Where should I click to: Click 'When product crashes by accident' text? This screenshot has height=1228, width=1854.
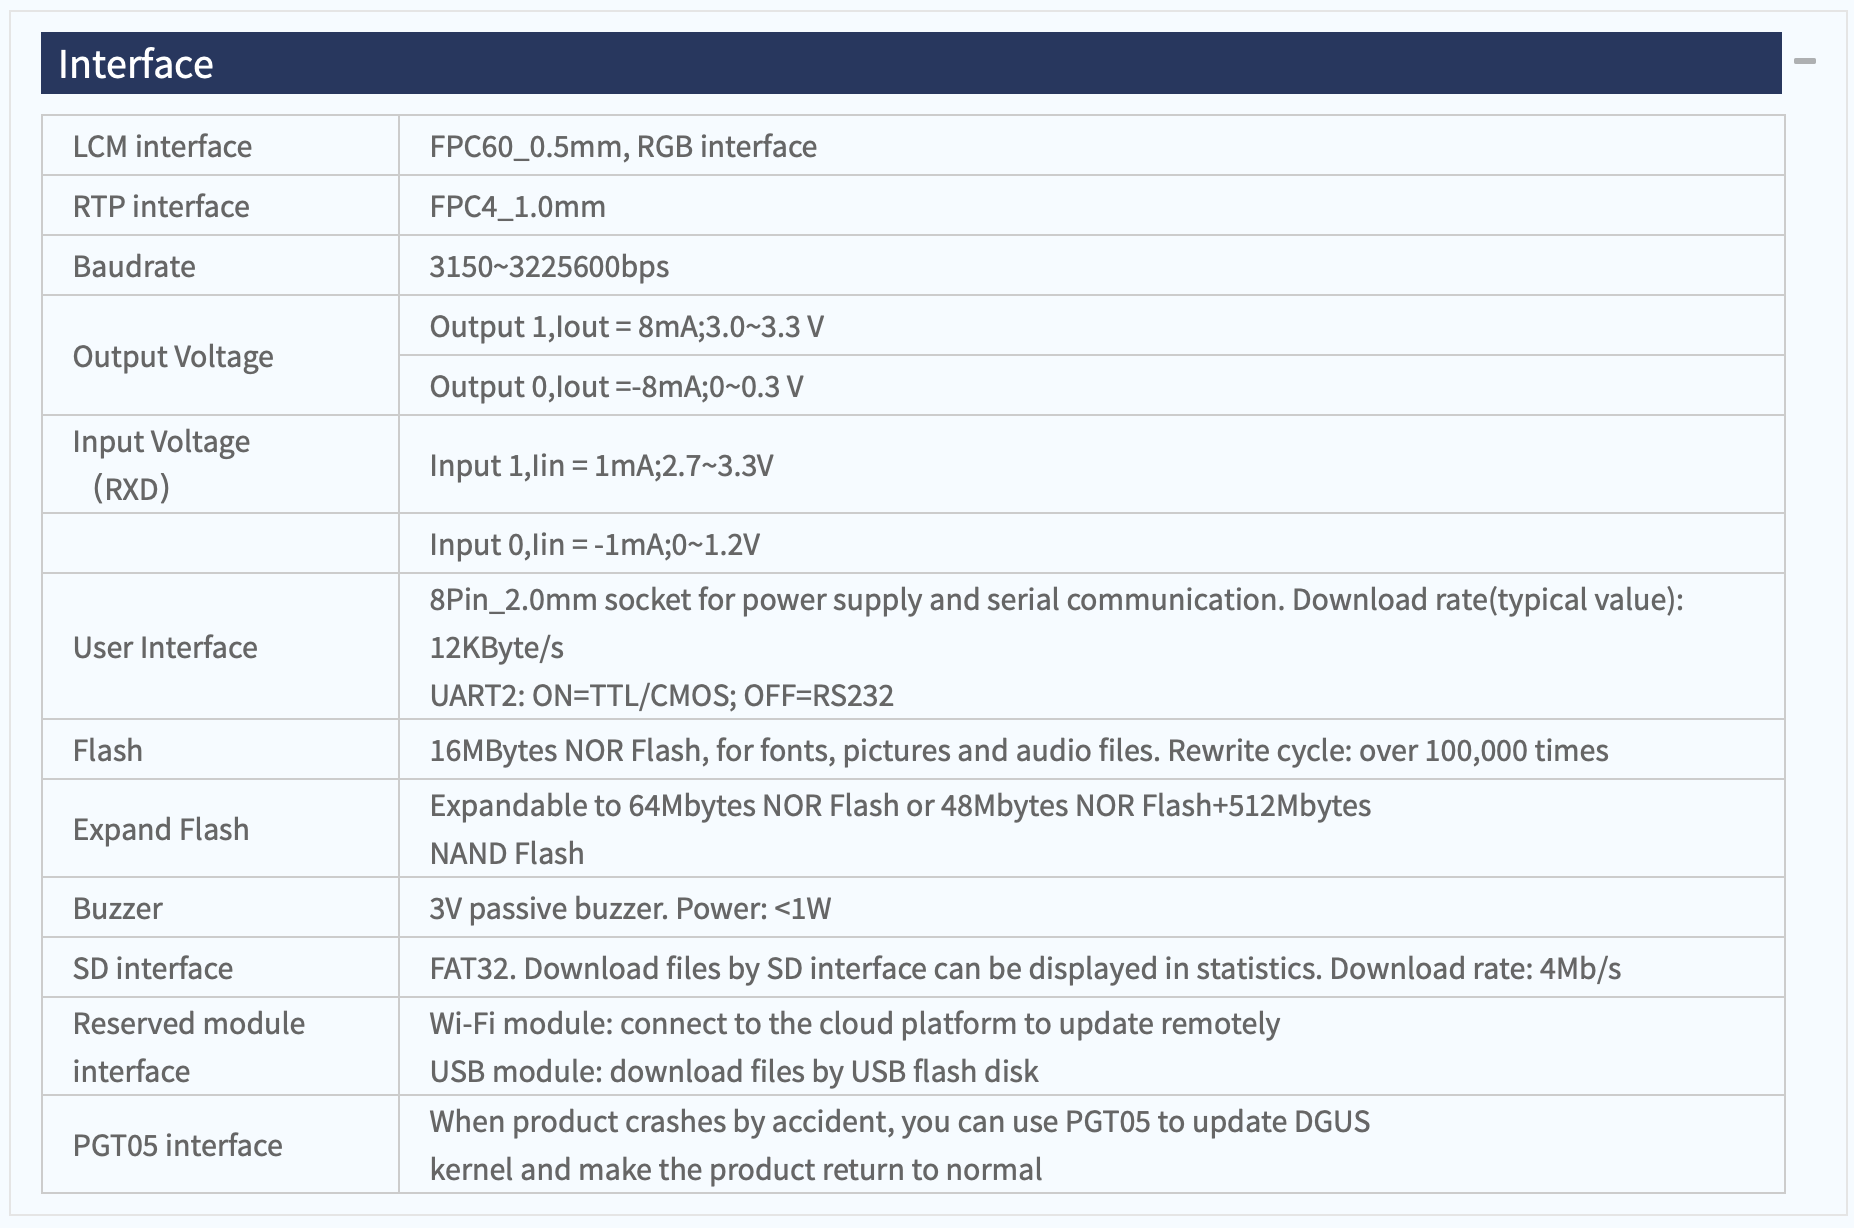(900, 1146)
